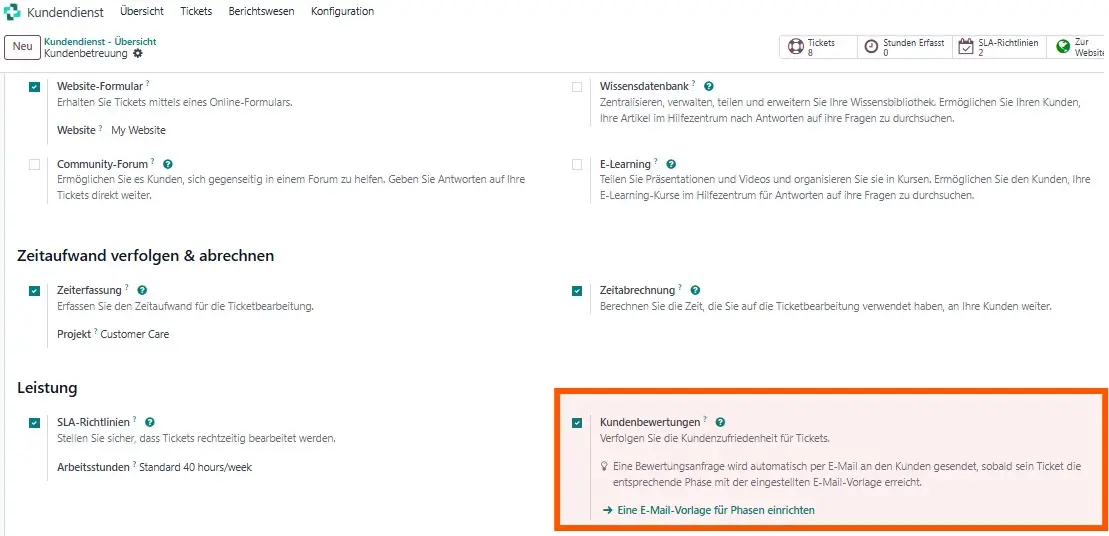The width and height of the screenshot is (1109, 536).
Task: Open Arbeitsstunden field Standard 40 hours/week
Action: point(195,467)
